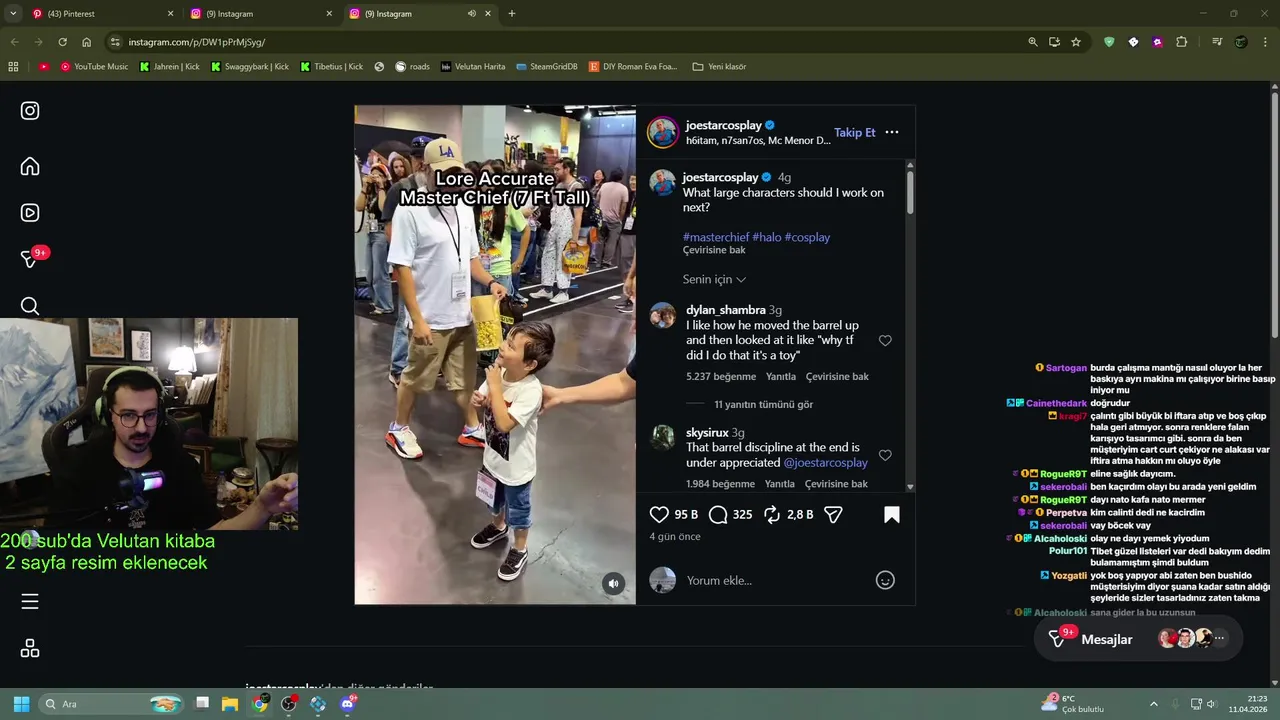Screen dimensions: 1280x720
Task: Open comments via the speech bubble icon
Action: pyautogui.click(x=718, y=514)
